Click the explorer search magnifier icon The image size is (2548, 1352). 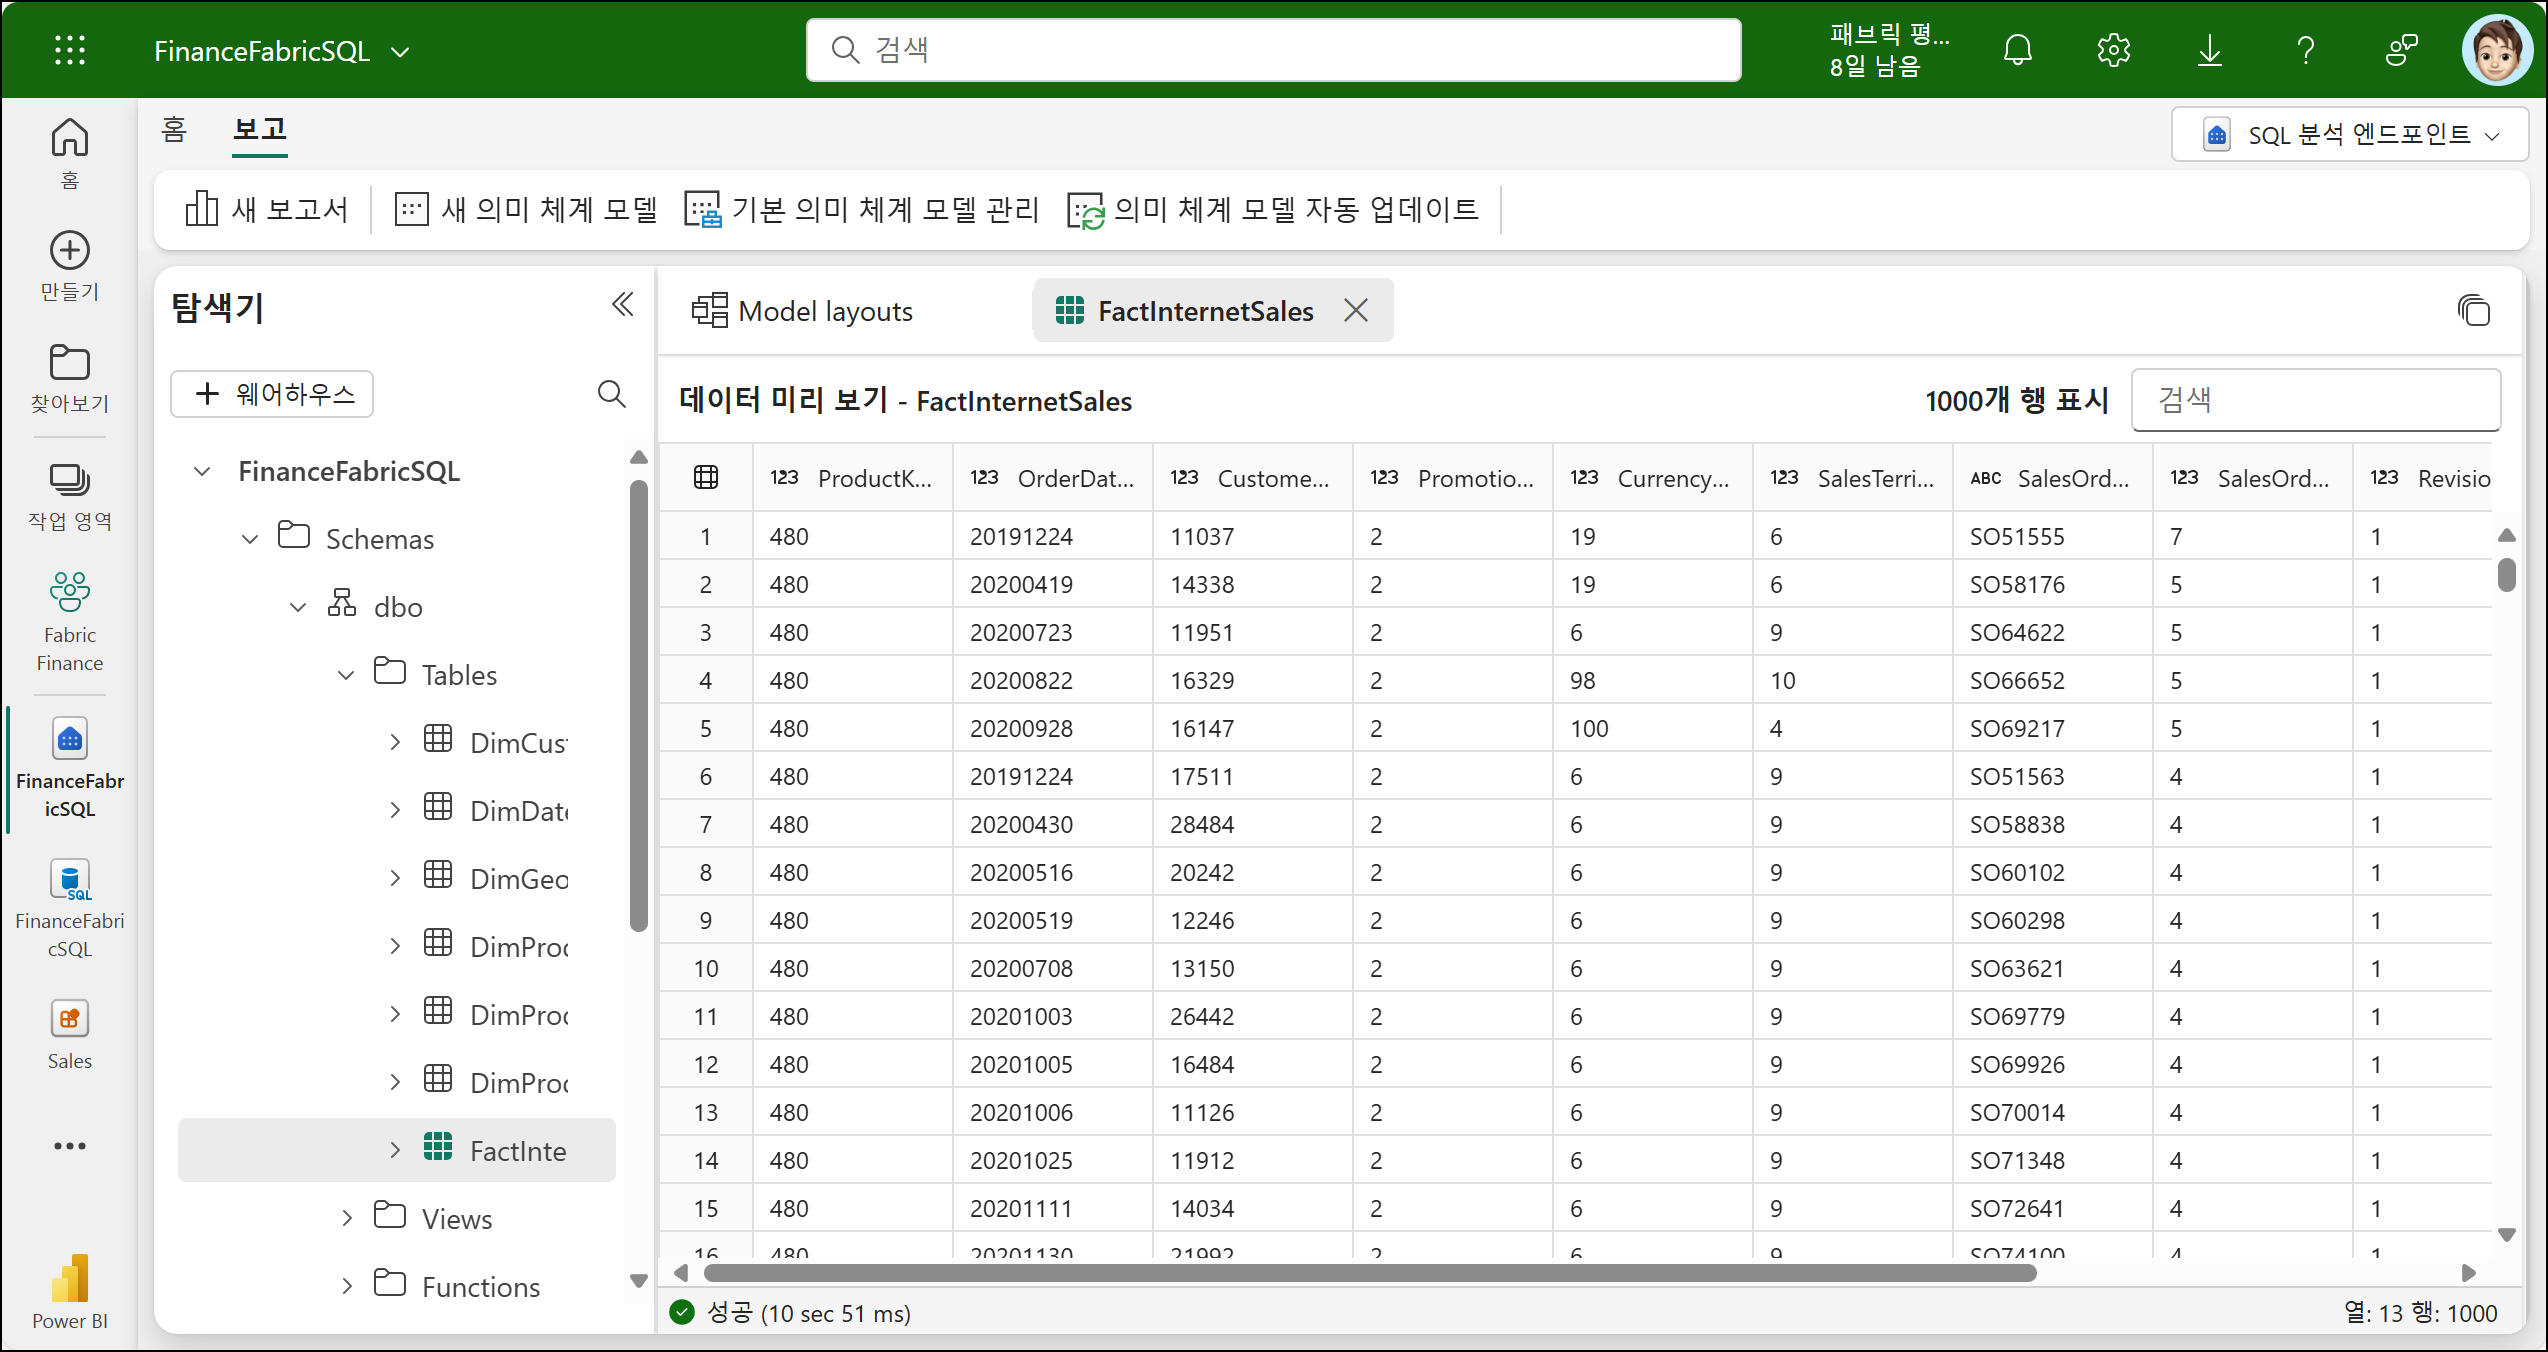click(x=612, y=394)
